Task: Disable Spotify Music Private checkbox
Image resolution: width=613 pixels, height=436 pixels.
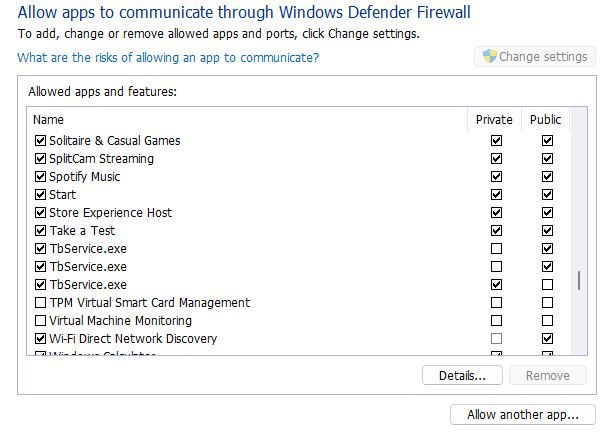Action: [x=496, y=177]
